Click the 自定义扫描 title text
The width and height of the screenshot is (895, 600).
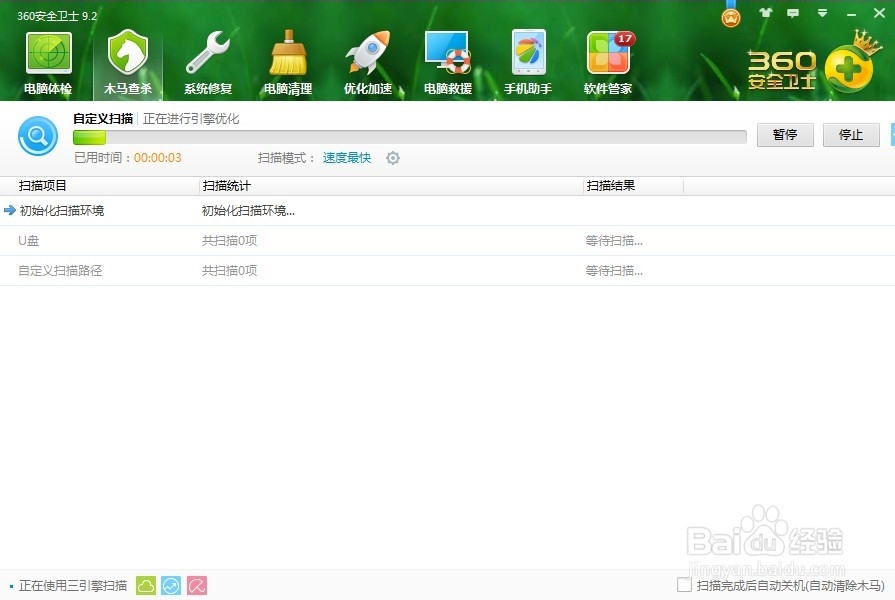click(103, 119)
